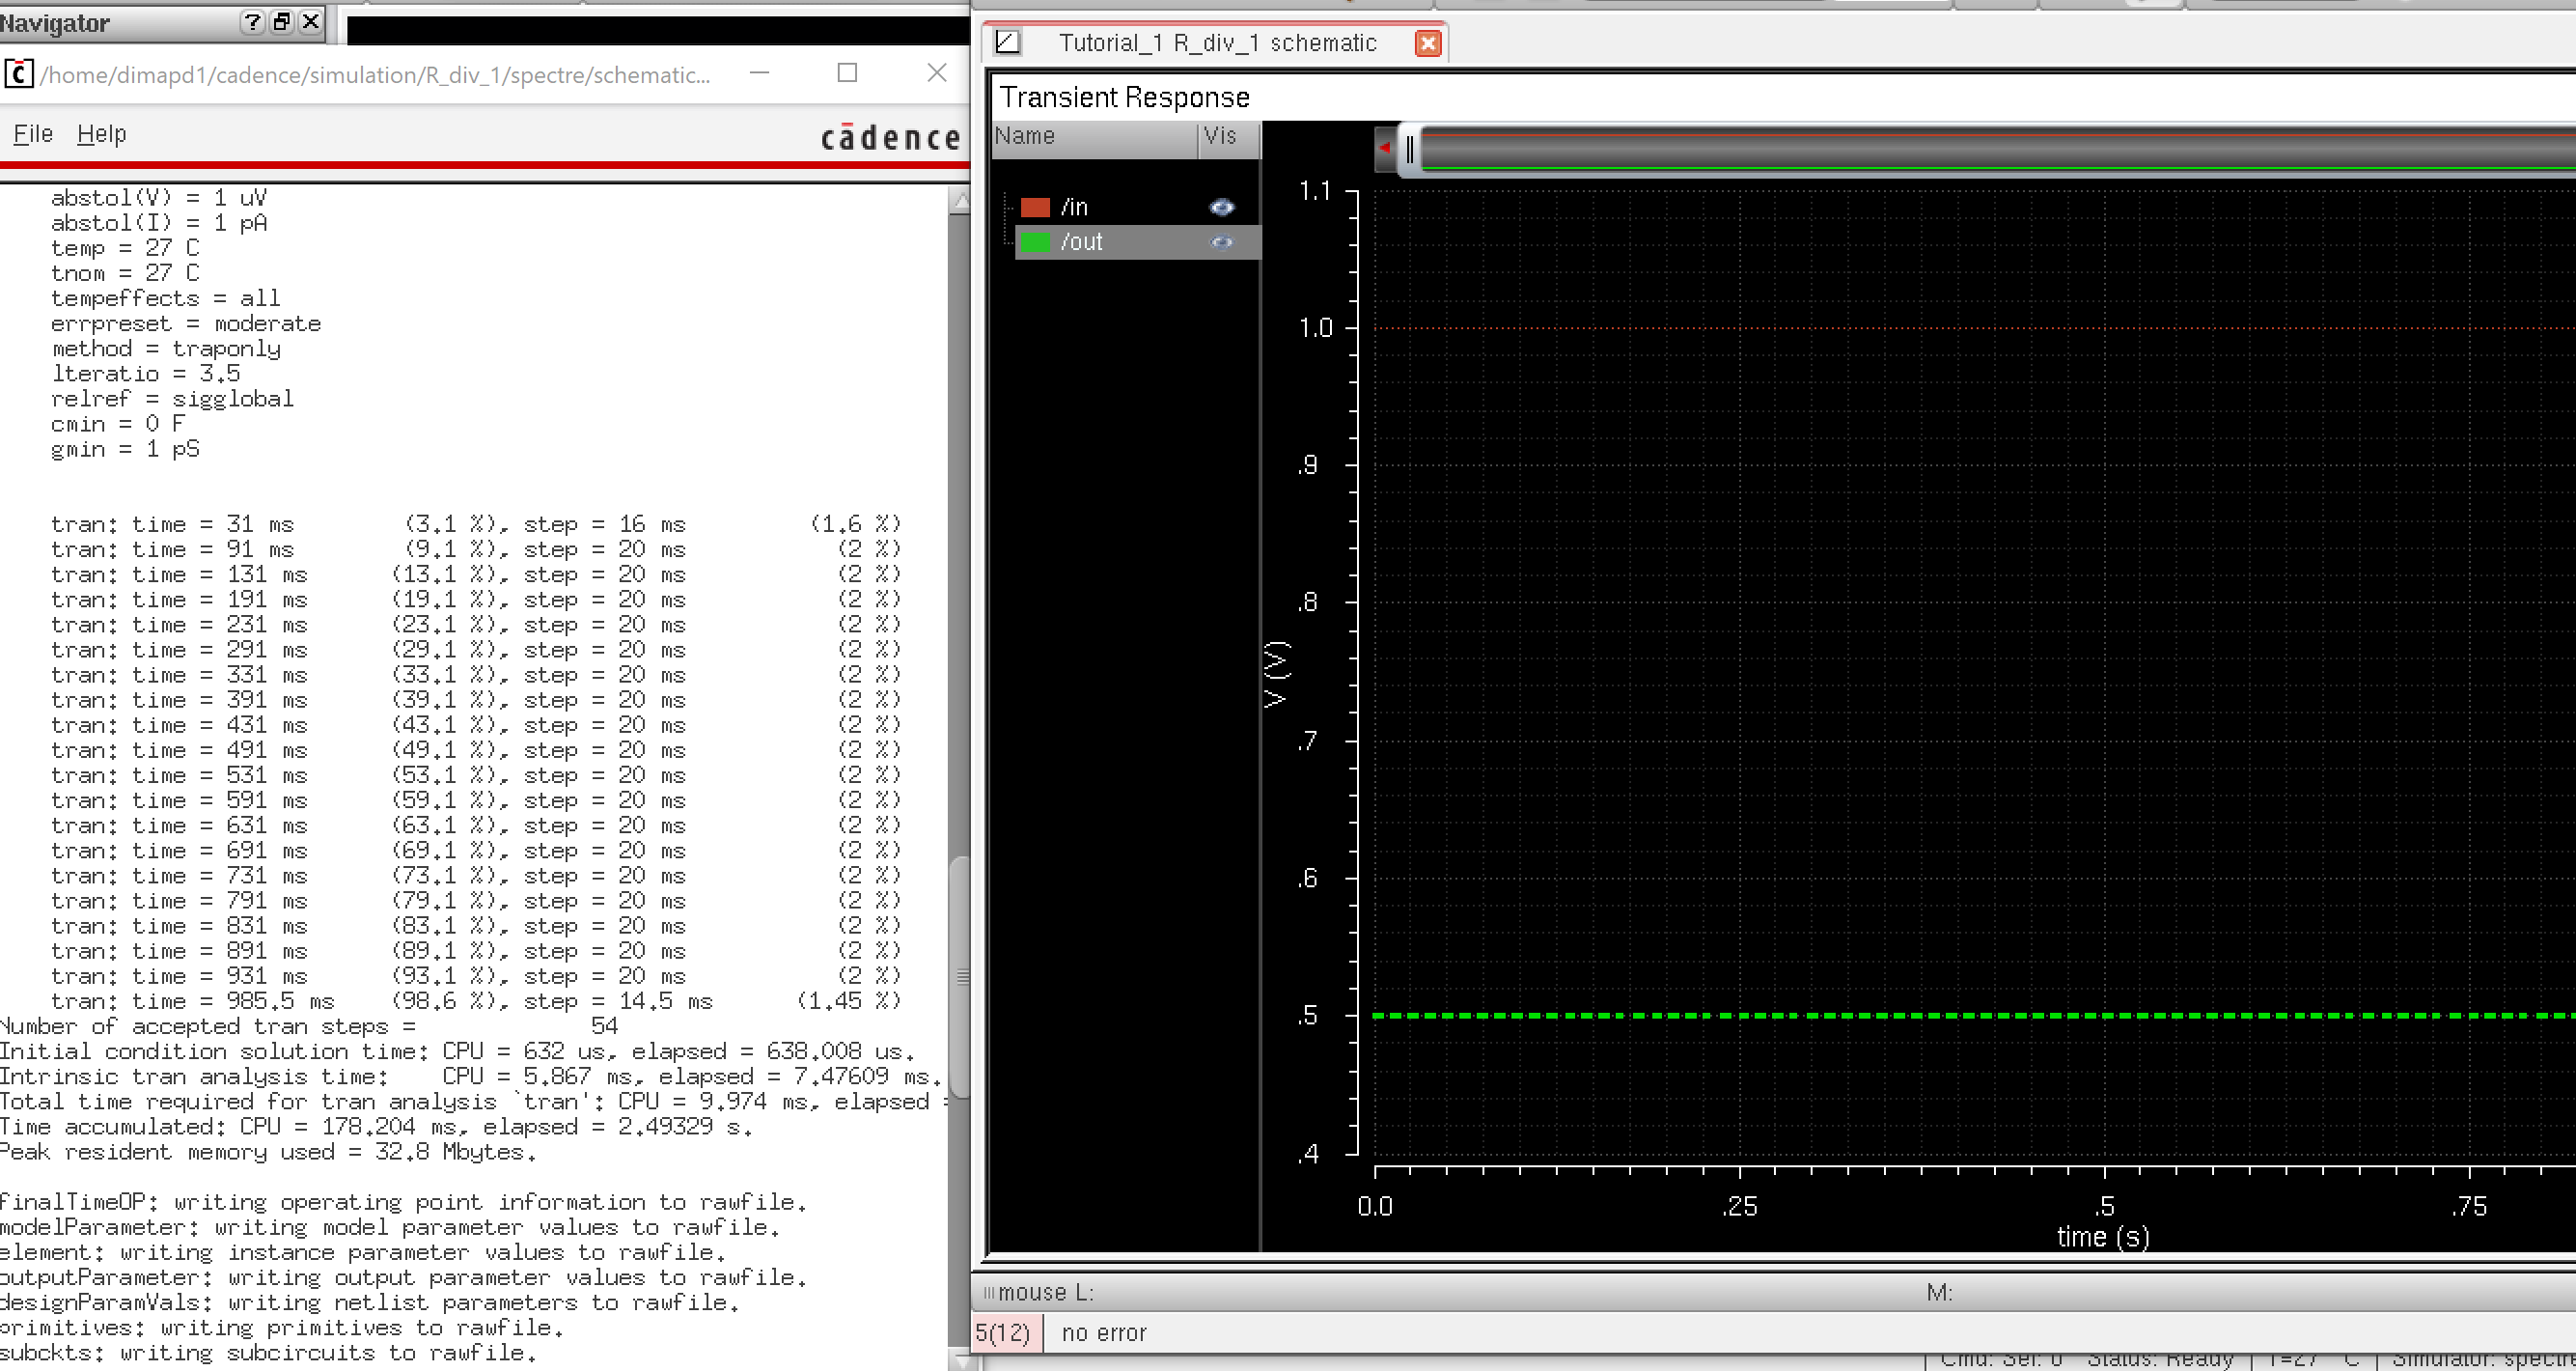2576x1371 pixels.
Task: Open the Help menu in log window
Action: 101,134
